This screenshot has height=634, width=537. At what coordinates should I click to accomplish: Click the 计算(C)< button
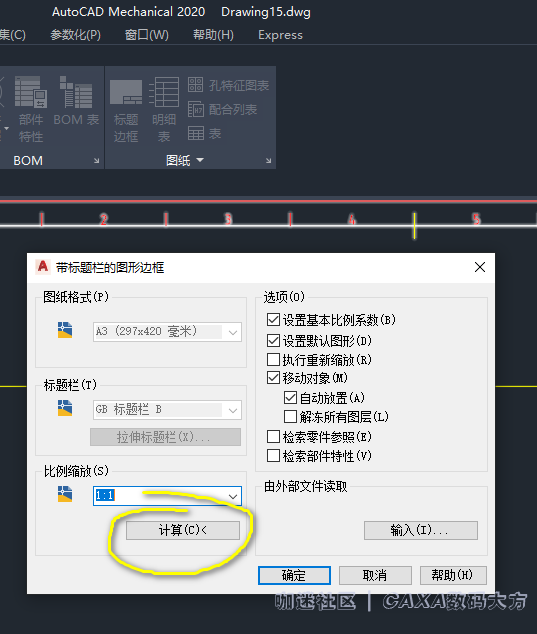point(183,530)
